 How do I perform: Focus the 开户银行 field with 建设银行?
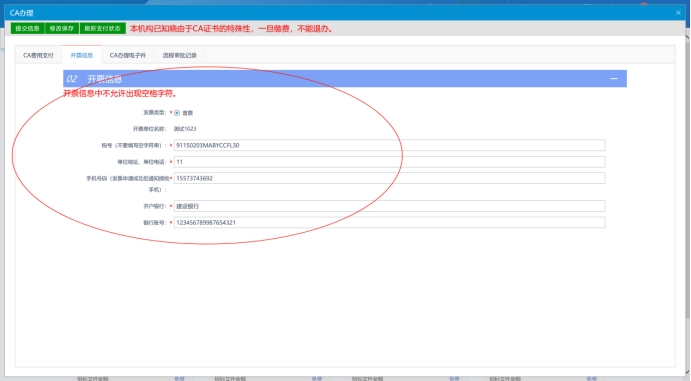tap(390, 206)
